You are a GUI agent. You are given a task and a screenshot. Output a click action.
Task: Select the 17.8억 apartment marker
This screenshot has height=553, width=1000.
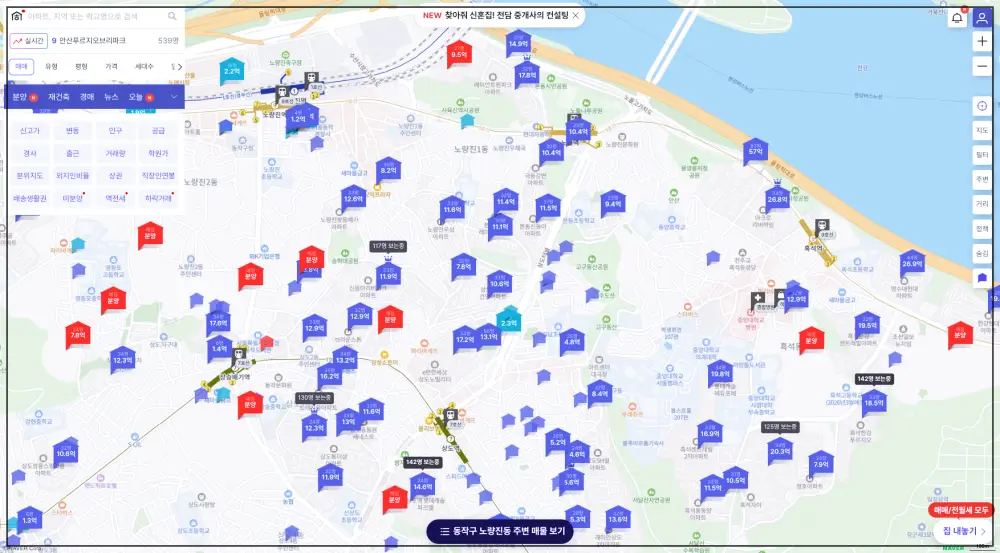point(527,74)
